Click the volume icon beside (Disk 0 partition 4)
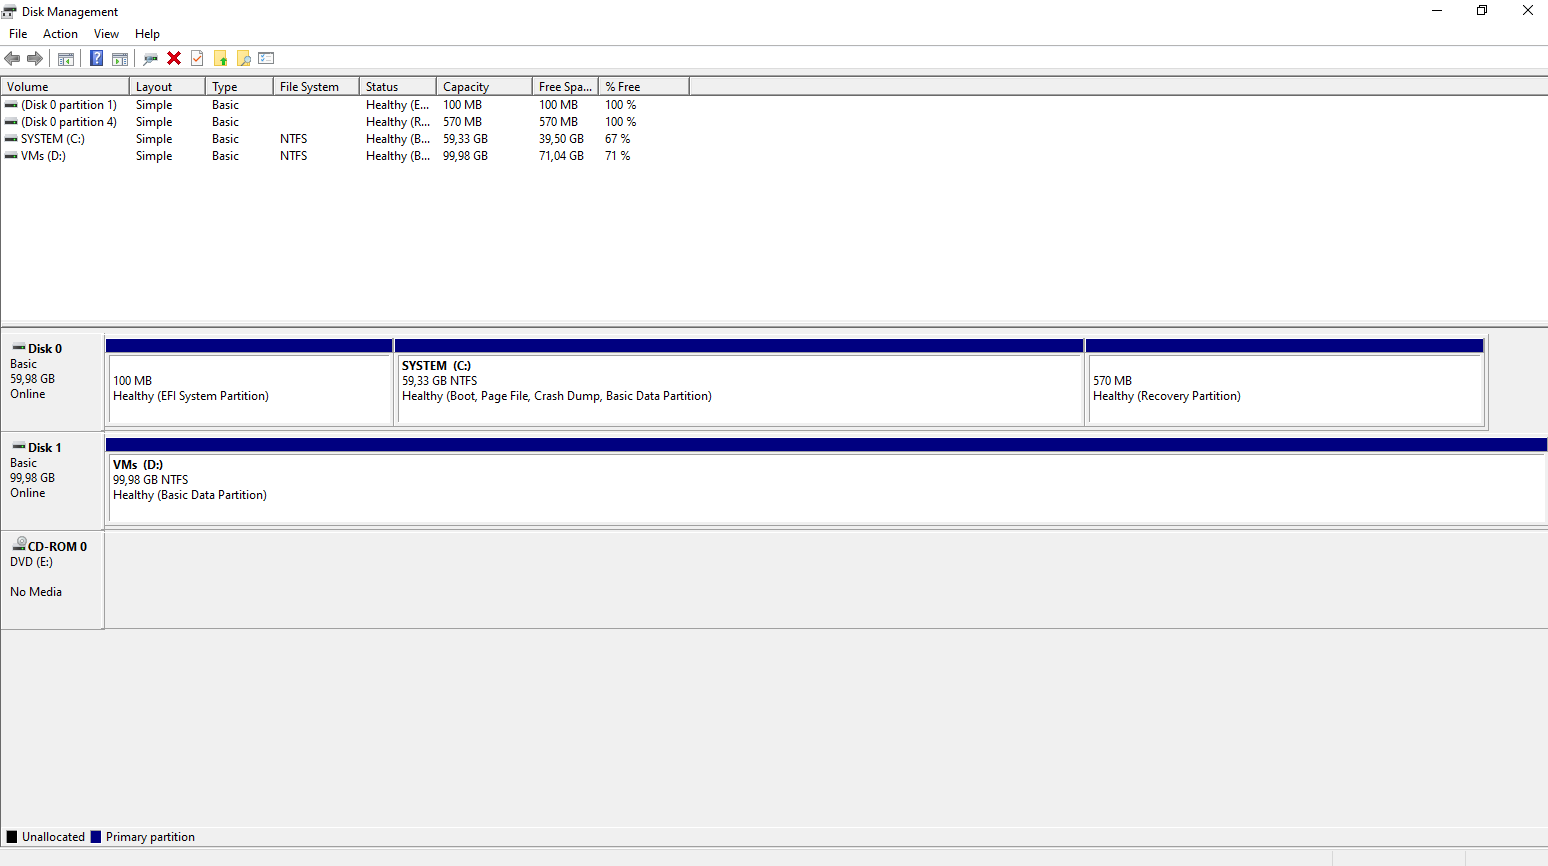Viewport: 1548px width, 866px height. tap(11, 122)
